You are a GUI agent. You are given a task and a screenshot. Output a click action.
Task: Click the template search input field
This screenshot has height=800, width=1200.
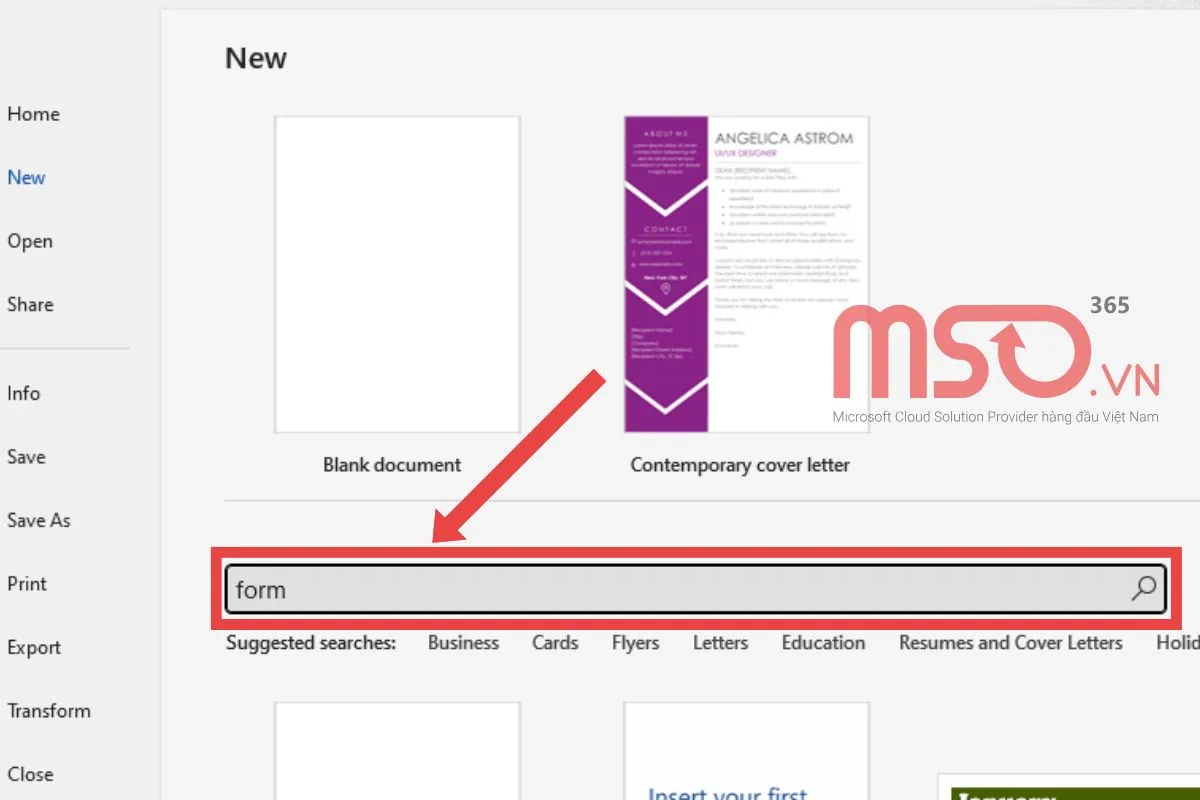(600, 589)
